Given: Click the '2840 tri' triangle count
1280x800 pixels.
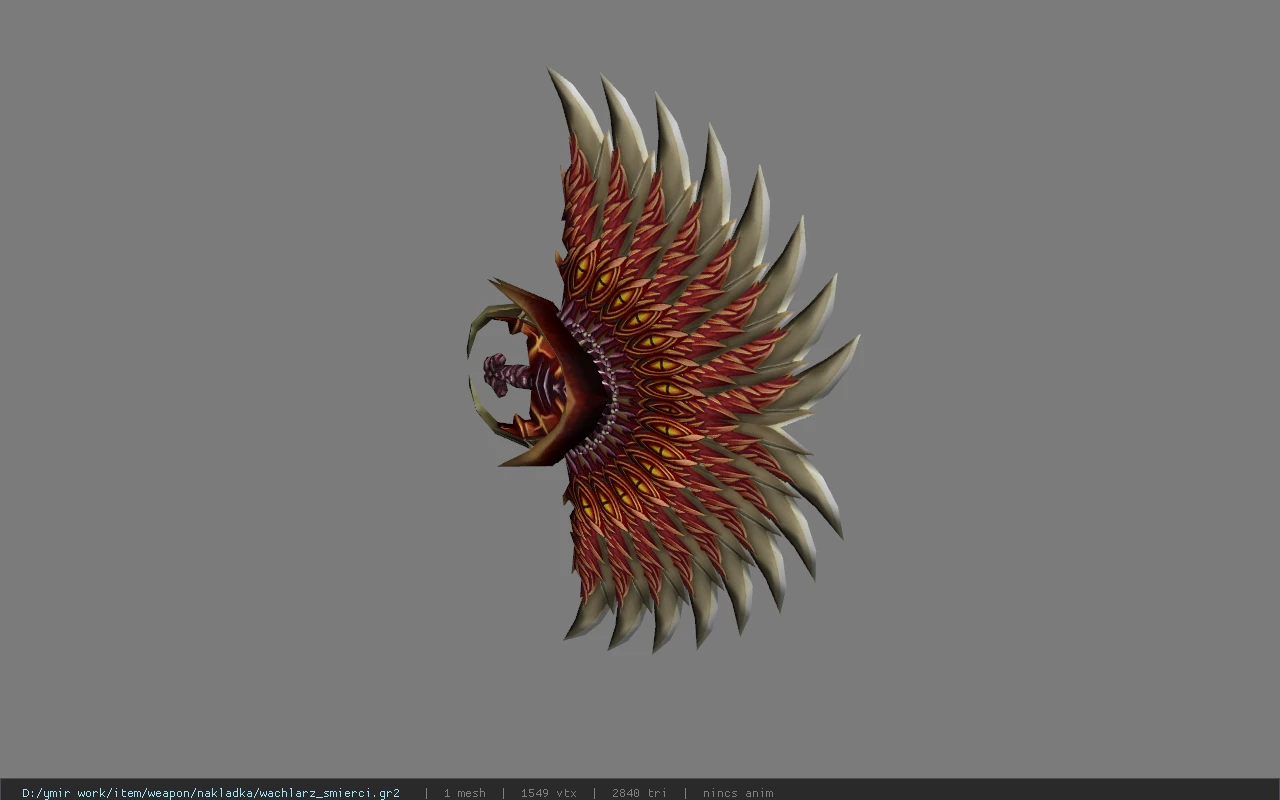Looking at the screenshot, I should 639,793.
